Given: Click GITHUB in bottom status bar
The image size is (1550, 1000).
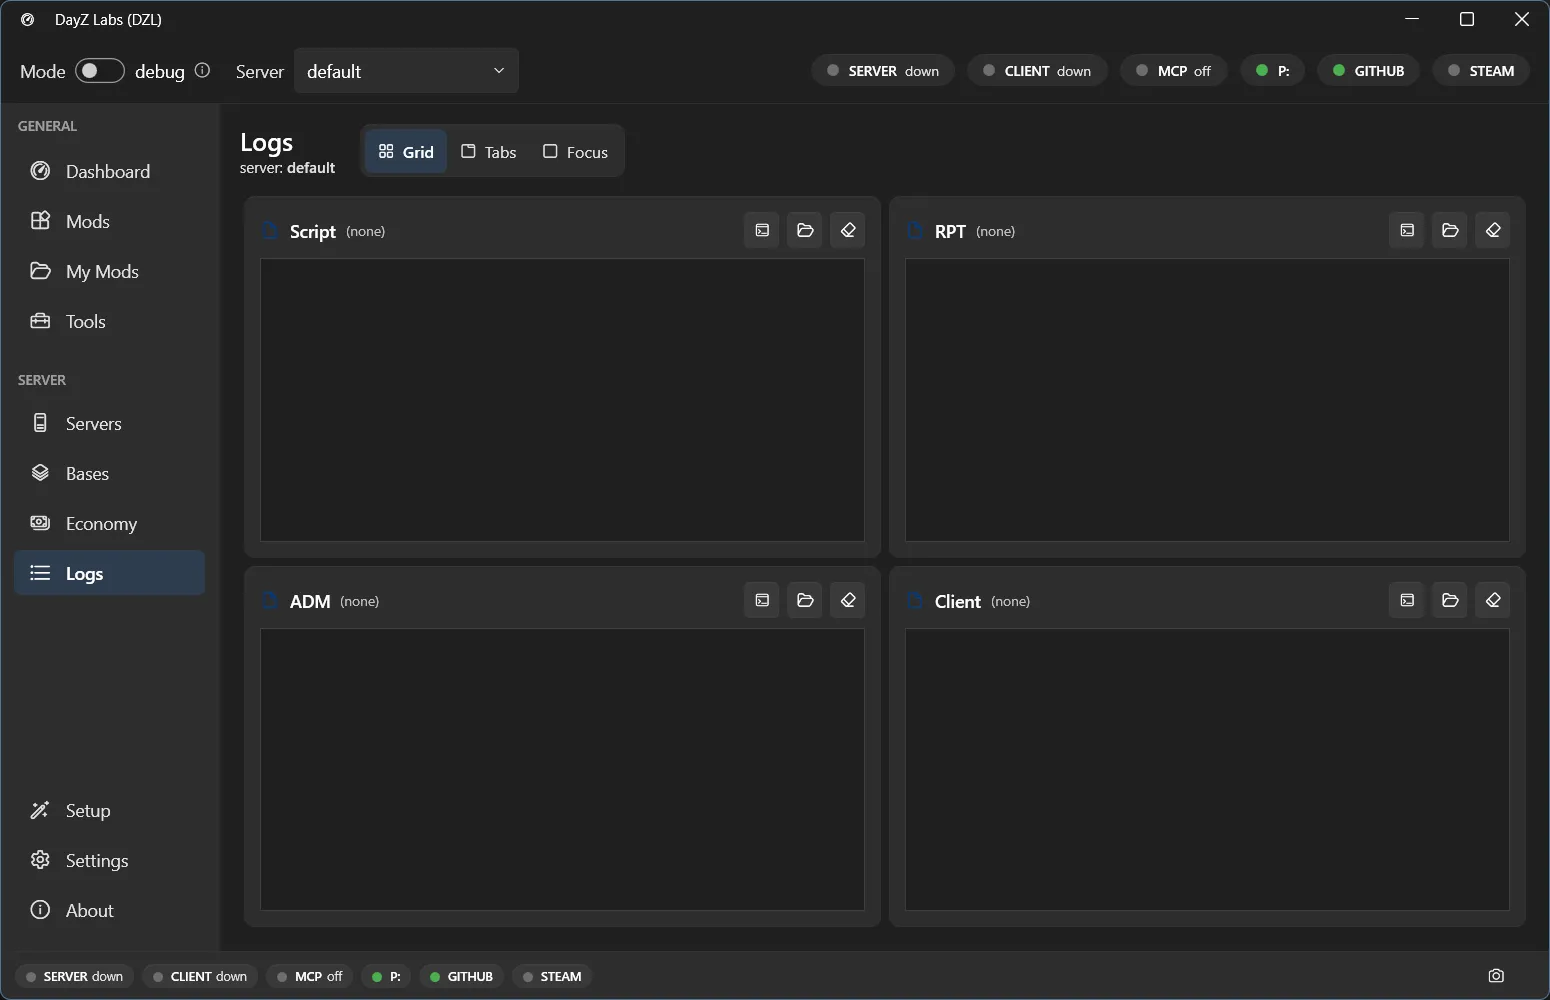Looking at the screenshot, I should tap(462, 976).
